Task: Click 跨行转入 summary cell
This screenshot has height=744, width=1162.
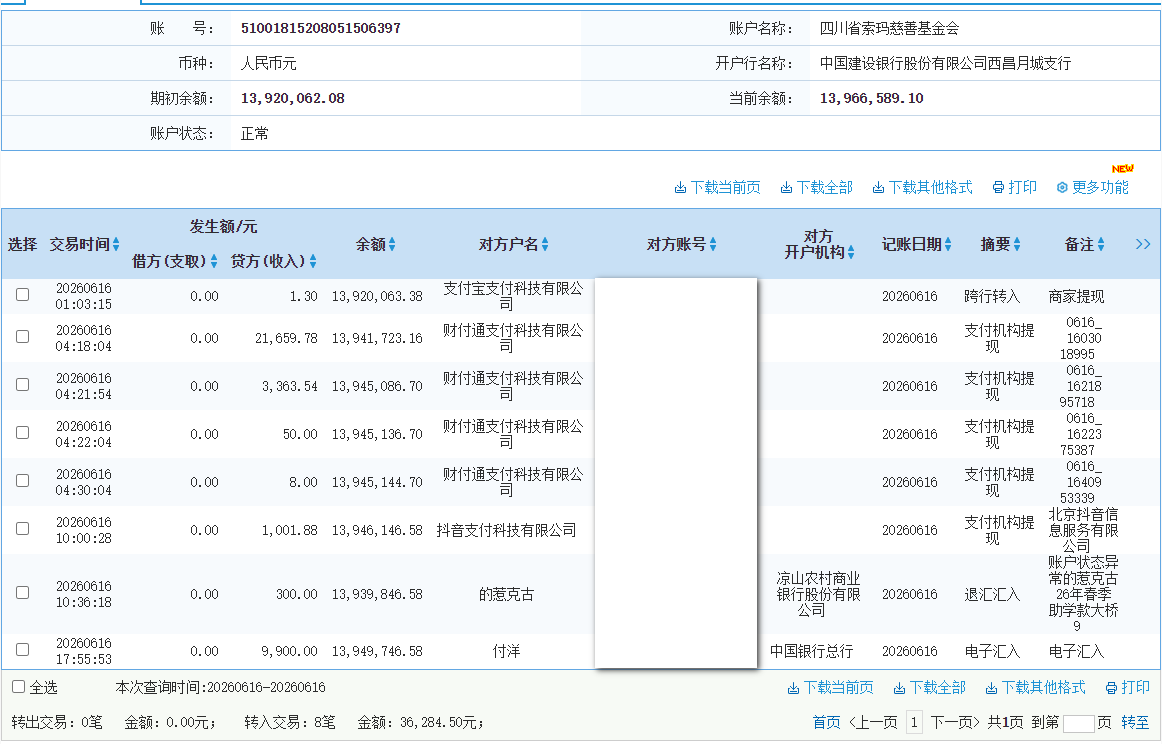Action: point(992,296)
